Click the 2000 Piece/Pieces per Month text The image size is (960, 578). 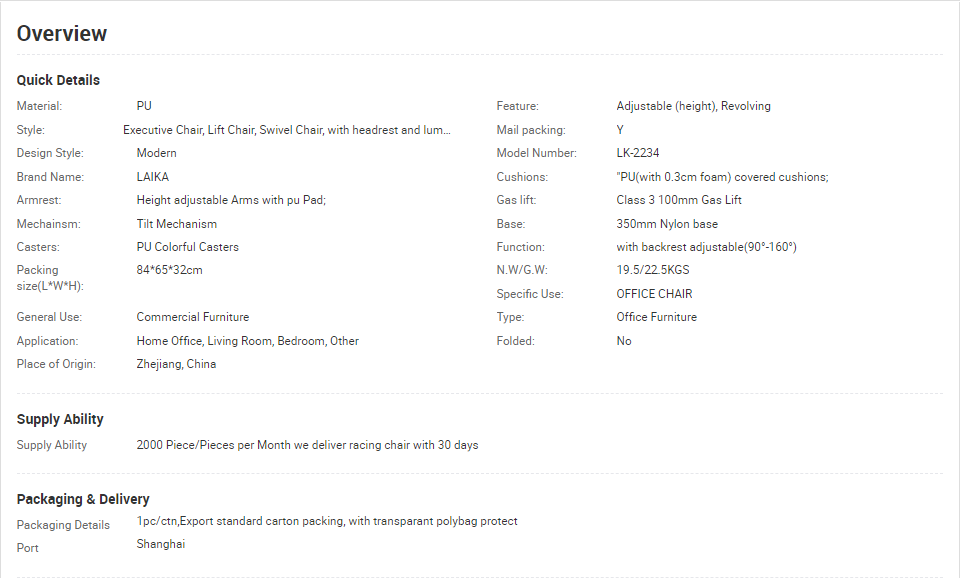214,445
